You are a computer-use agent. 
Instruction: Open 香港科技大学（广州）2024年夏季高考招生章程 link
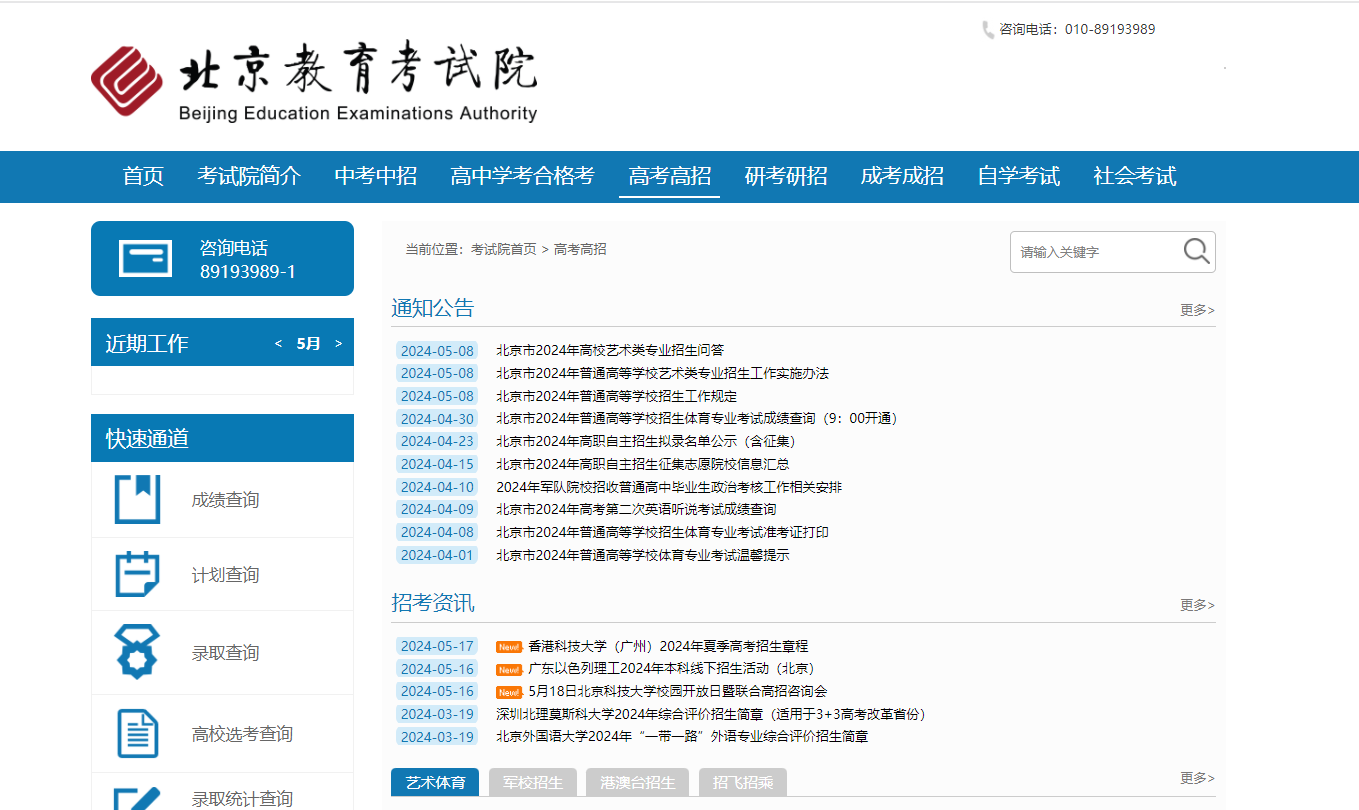pyautogui.click(x=667, y=646)
